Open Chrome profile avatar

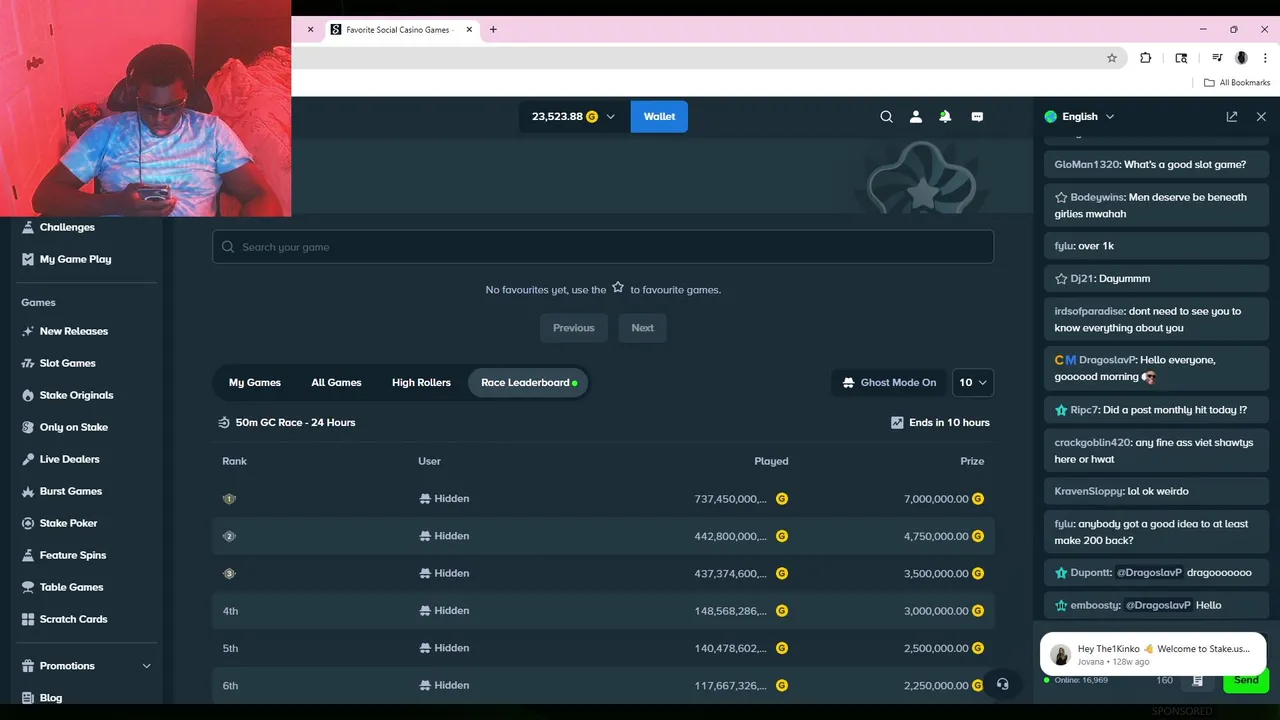click(x=1241, y=58)
